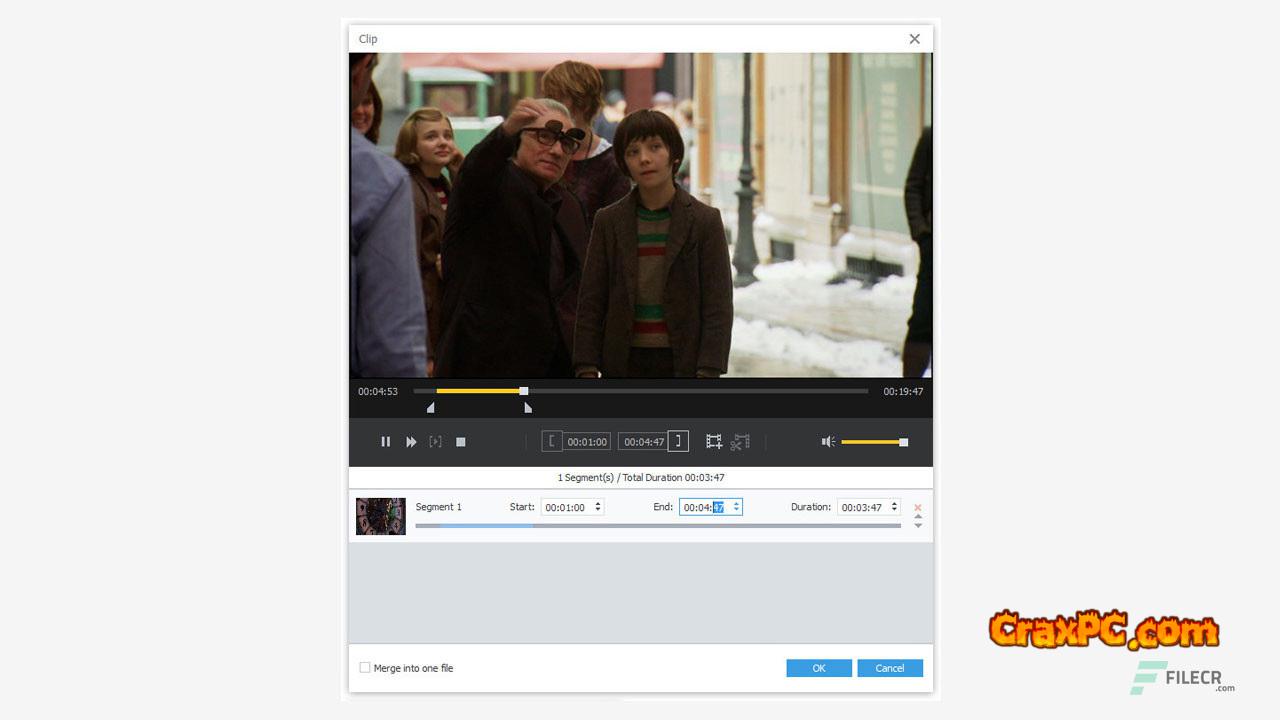Click the volume slider handle
The image size is (1280, 720).
point(903,442)
